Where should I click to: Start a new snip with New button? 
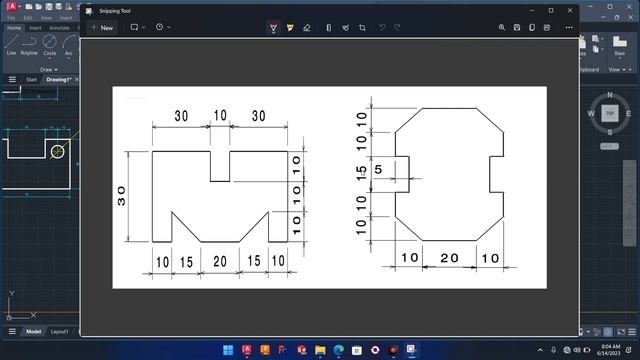pos(102,28)
